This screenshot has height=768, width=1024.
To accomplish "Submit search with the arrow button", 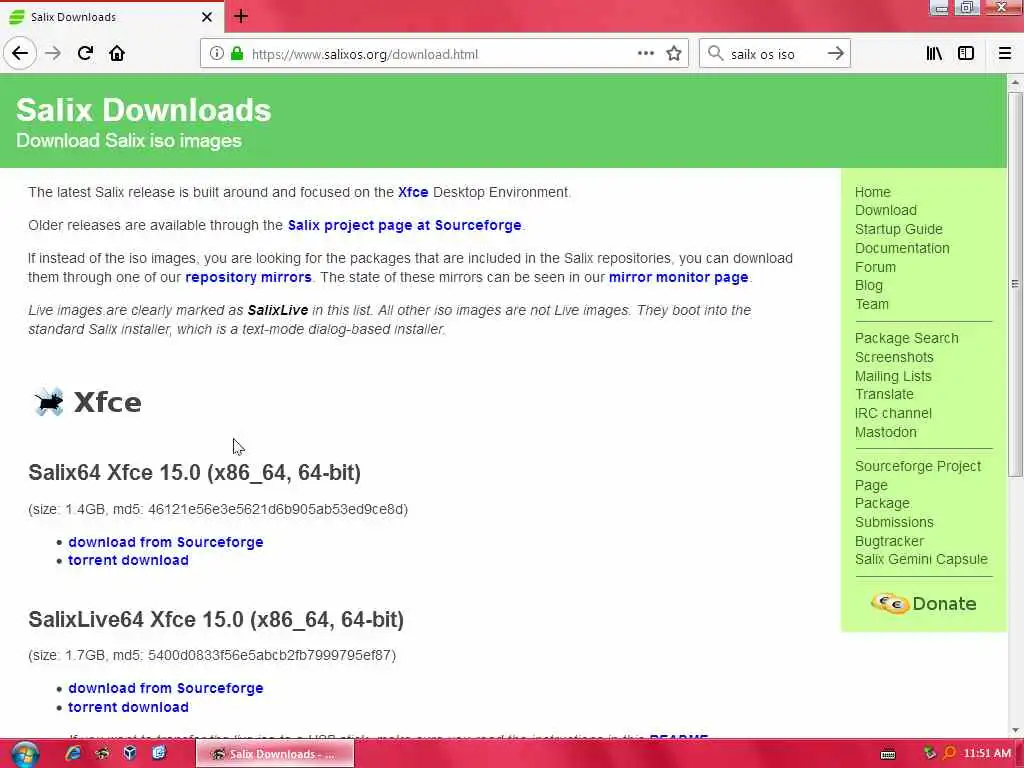I will (x=835, y=54).
